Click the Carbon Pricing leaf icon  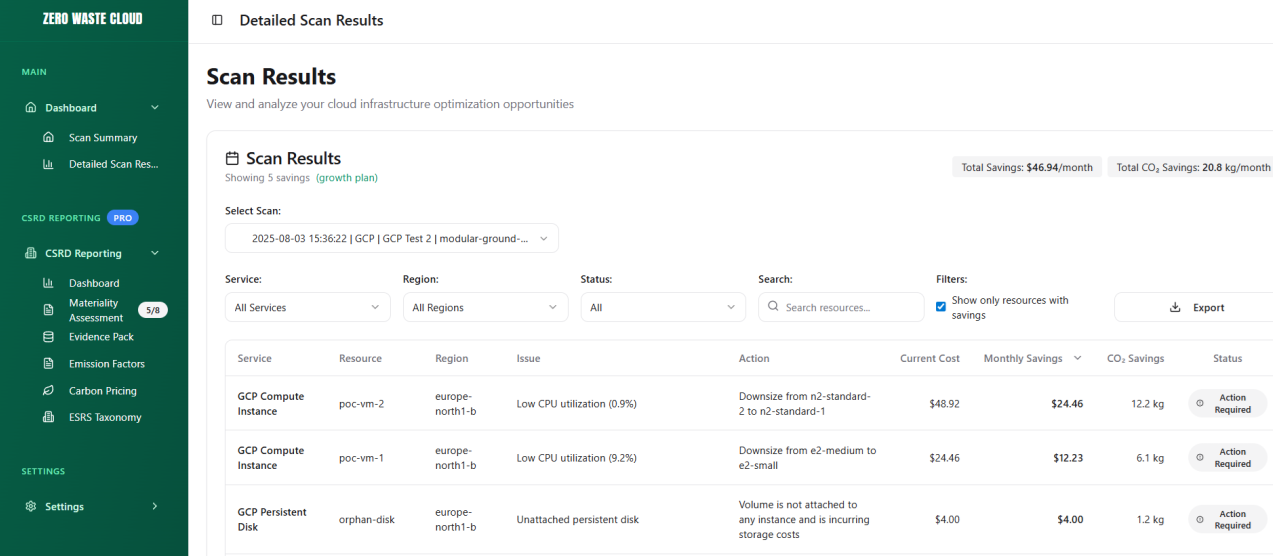[x=48, y=391]
